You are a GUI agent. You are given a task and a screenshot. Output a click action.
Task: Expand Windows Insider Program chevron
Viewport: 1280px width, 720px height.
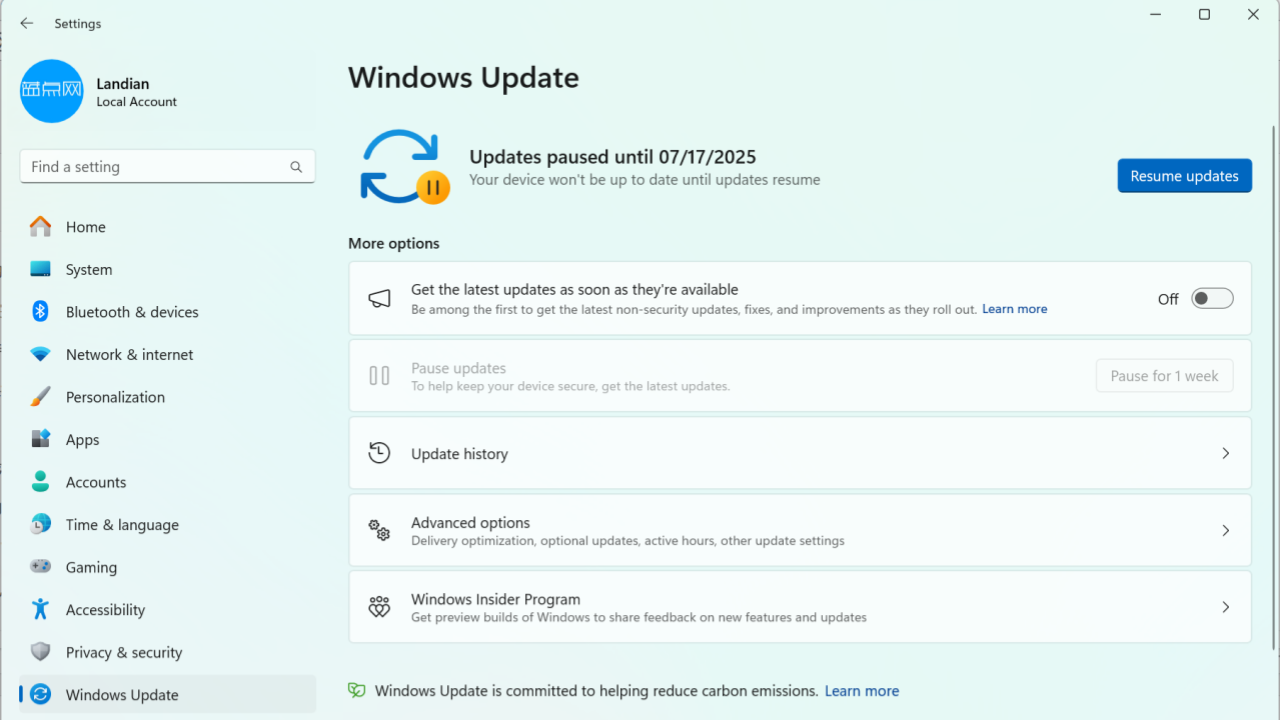(1226, 607)
